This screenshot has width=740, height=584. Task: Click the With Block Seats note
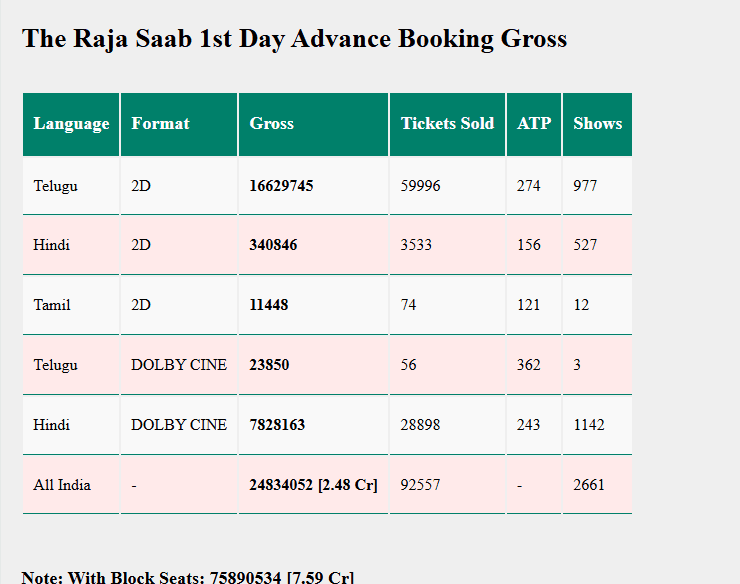(x=188, y=577)
